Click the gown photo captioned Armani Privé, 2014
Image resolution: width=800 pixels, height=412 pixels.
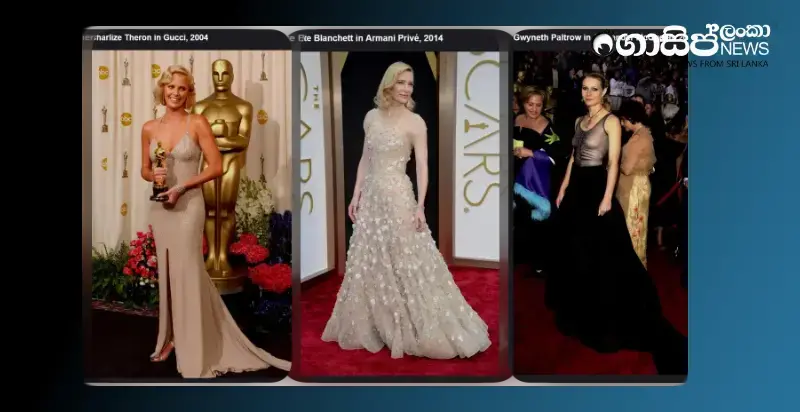point(399,214)
